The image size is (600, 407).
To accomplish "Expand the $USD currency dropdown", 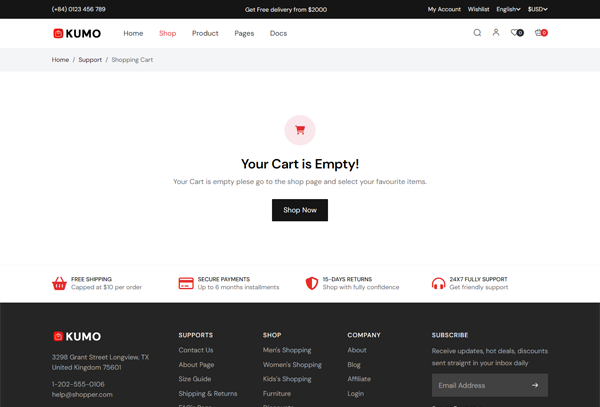I will pos(537,9).
